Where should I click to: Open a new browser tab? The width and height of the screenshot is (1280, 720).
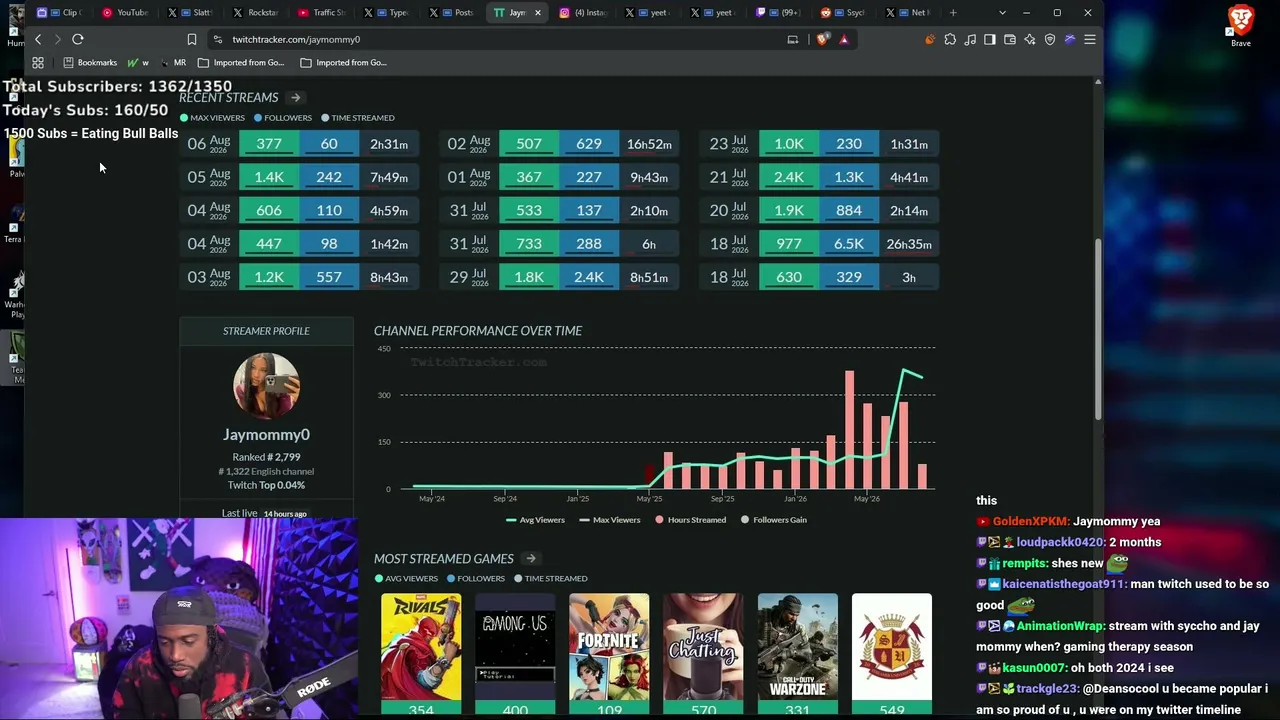953,13
